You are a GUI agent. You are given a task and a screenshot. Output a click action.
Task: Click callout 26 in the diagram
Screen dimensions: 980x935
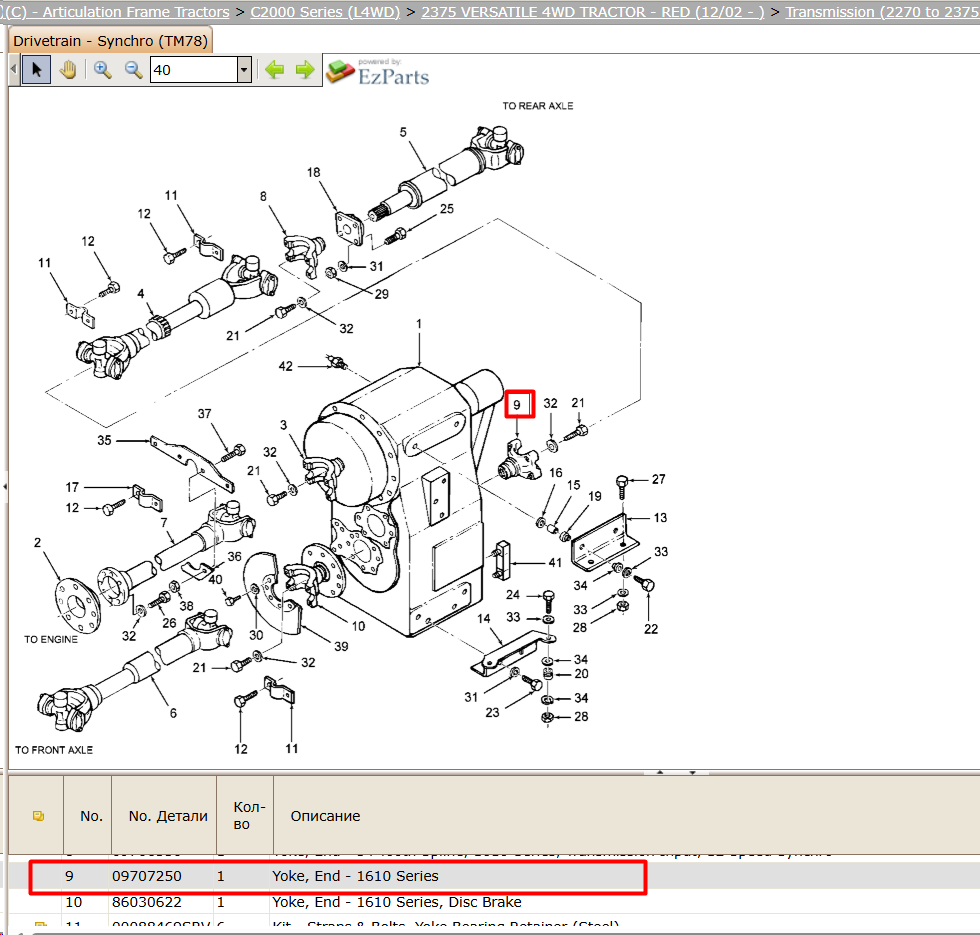pos(169,622)
